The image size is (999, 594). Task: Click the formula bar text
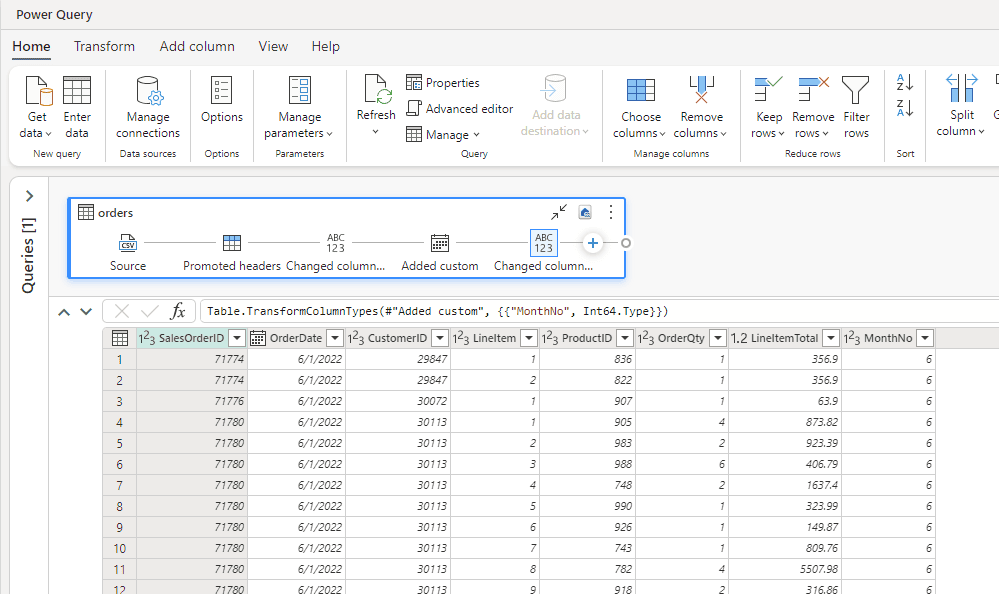438,311
